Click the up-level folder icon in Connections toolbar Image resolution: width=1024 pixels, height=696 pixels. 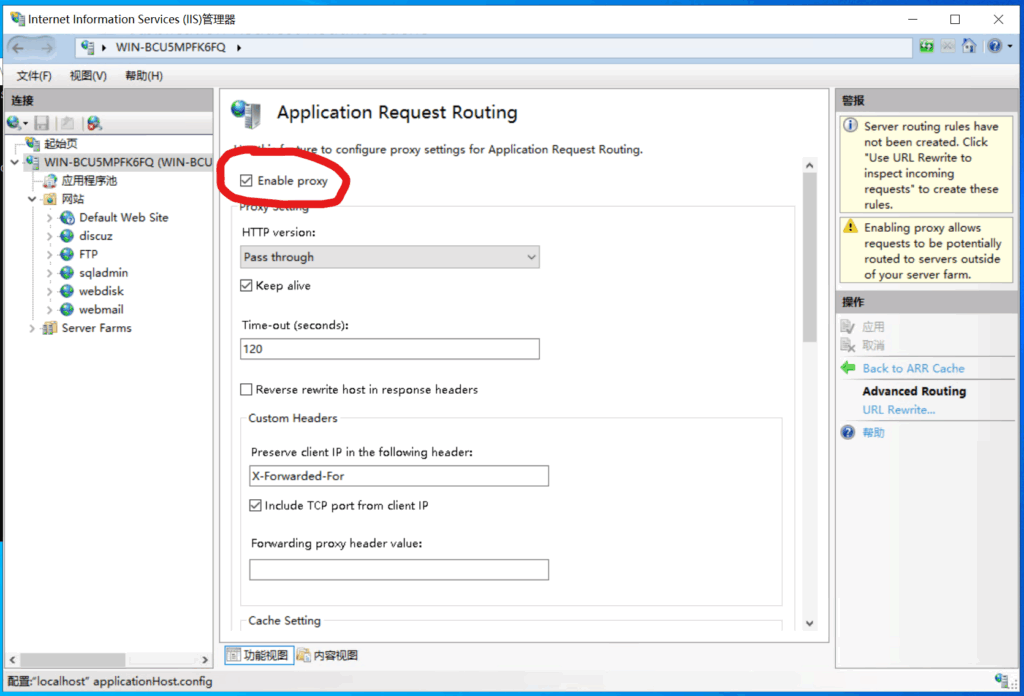[67, 123]
